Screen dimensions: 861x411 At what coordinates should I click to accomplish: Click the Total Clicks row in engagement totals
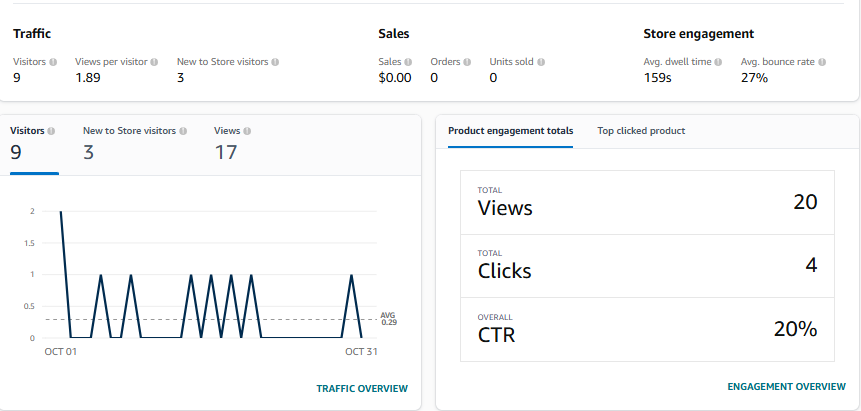(x=646, y=265)
